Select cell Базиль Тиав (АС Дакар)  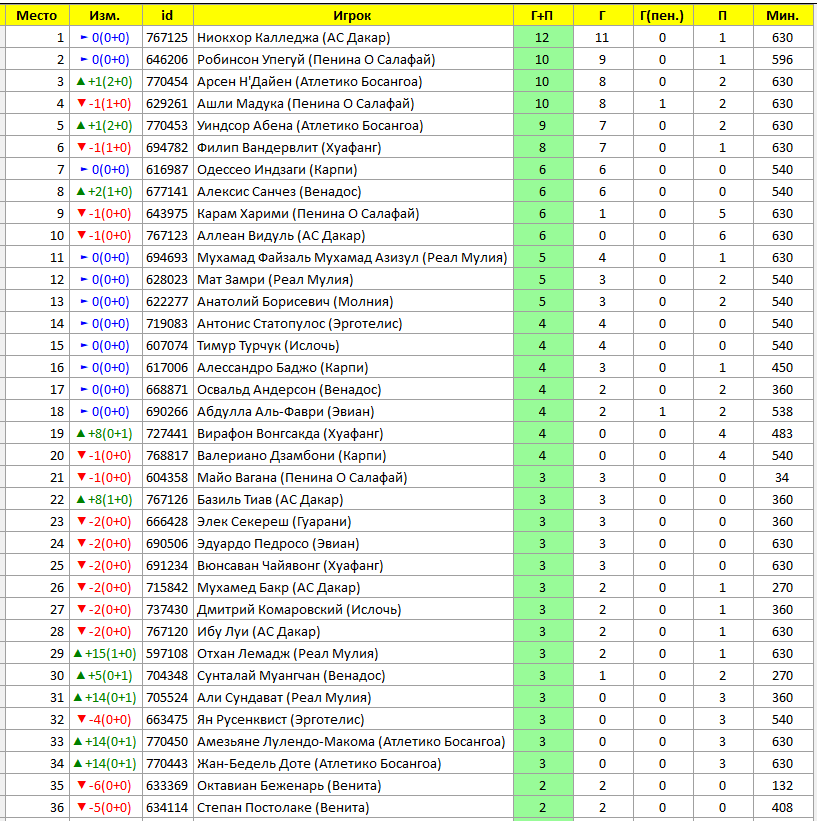click(x=353, y=500)
